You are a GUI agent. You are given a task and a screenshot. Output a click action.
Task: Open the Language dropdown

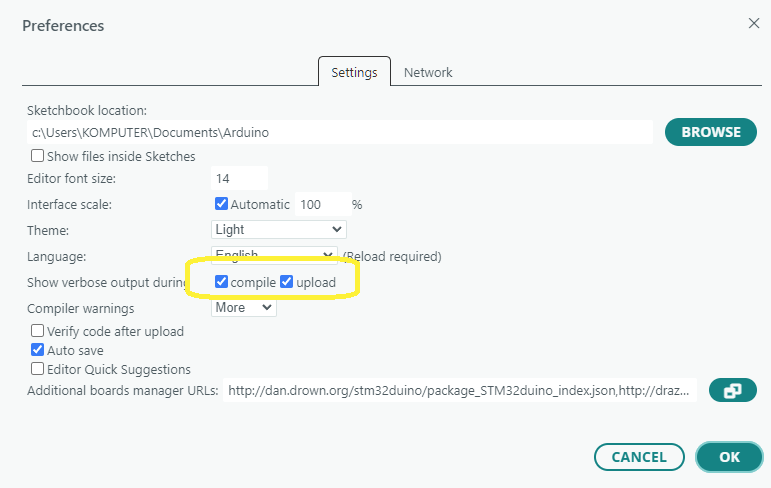[274, 255]
